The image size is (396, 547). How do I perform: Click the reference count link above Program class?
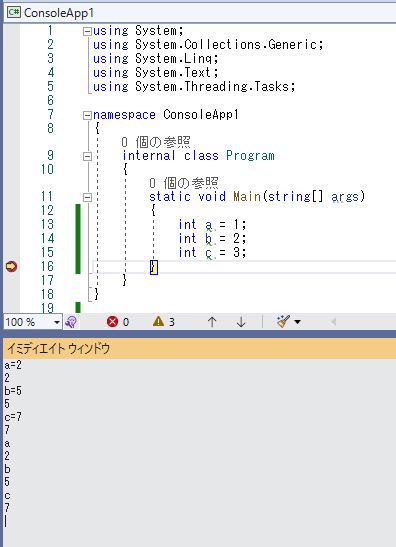(x=156, y=142)
